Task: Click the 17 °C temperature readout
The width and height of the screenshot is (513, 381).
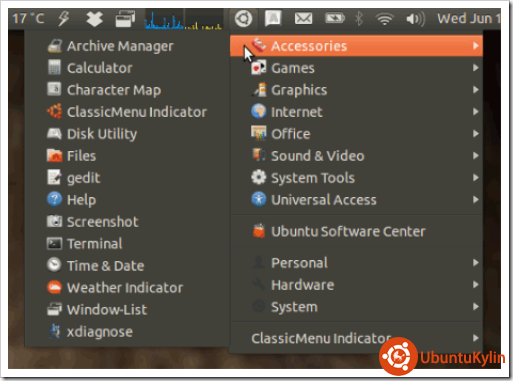Action: point(28,19)
